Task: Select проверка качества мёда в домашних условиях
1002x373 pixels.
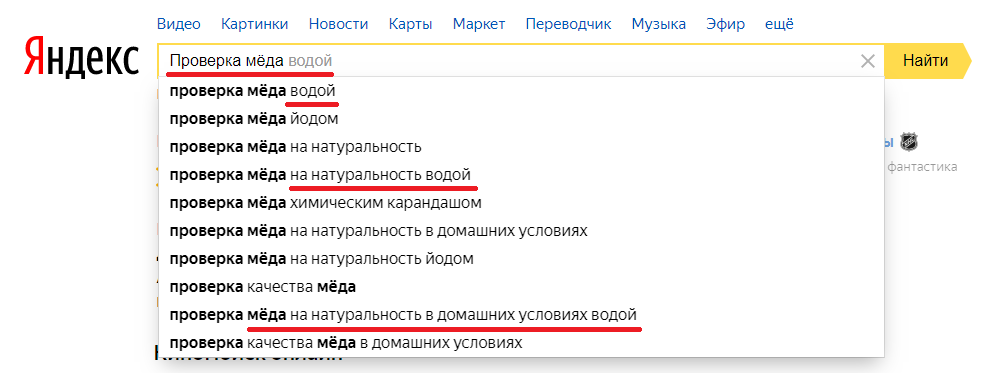Action: 521,343
